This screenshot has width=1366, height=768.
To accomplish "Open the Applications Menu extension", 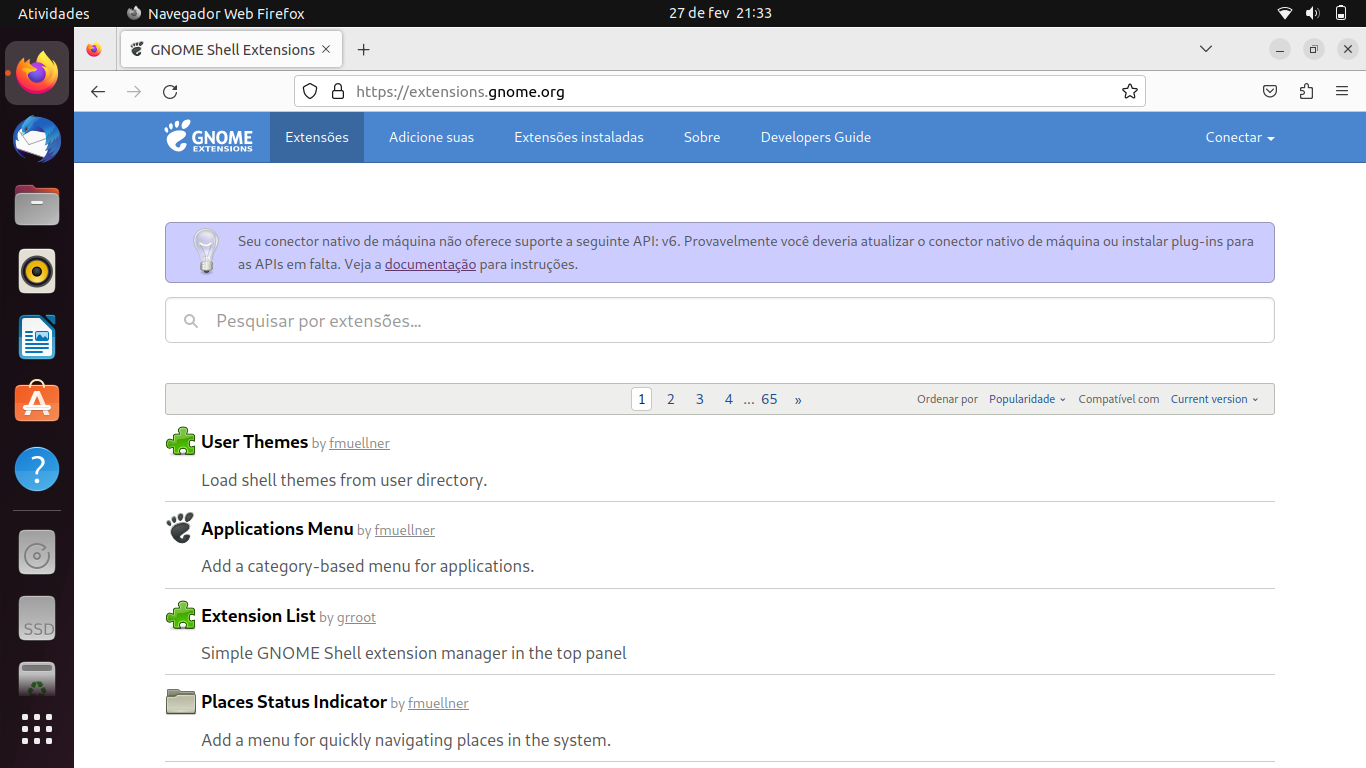I will (x=277, y=528).
